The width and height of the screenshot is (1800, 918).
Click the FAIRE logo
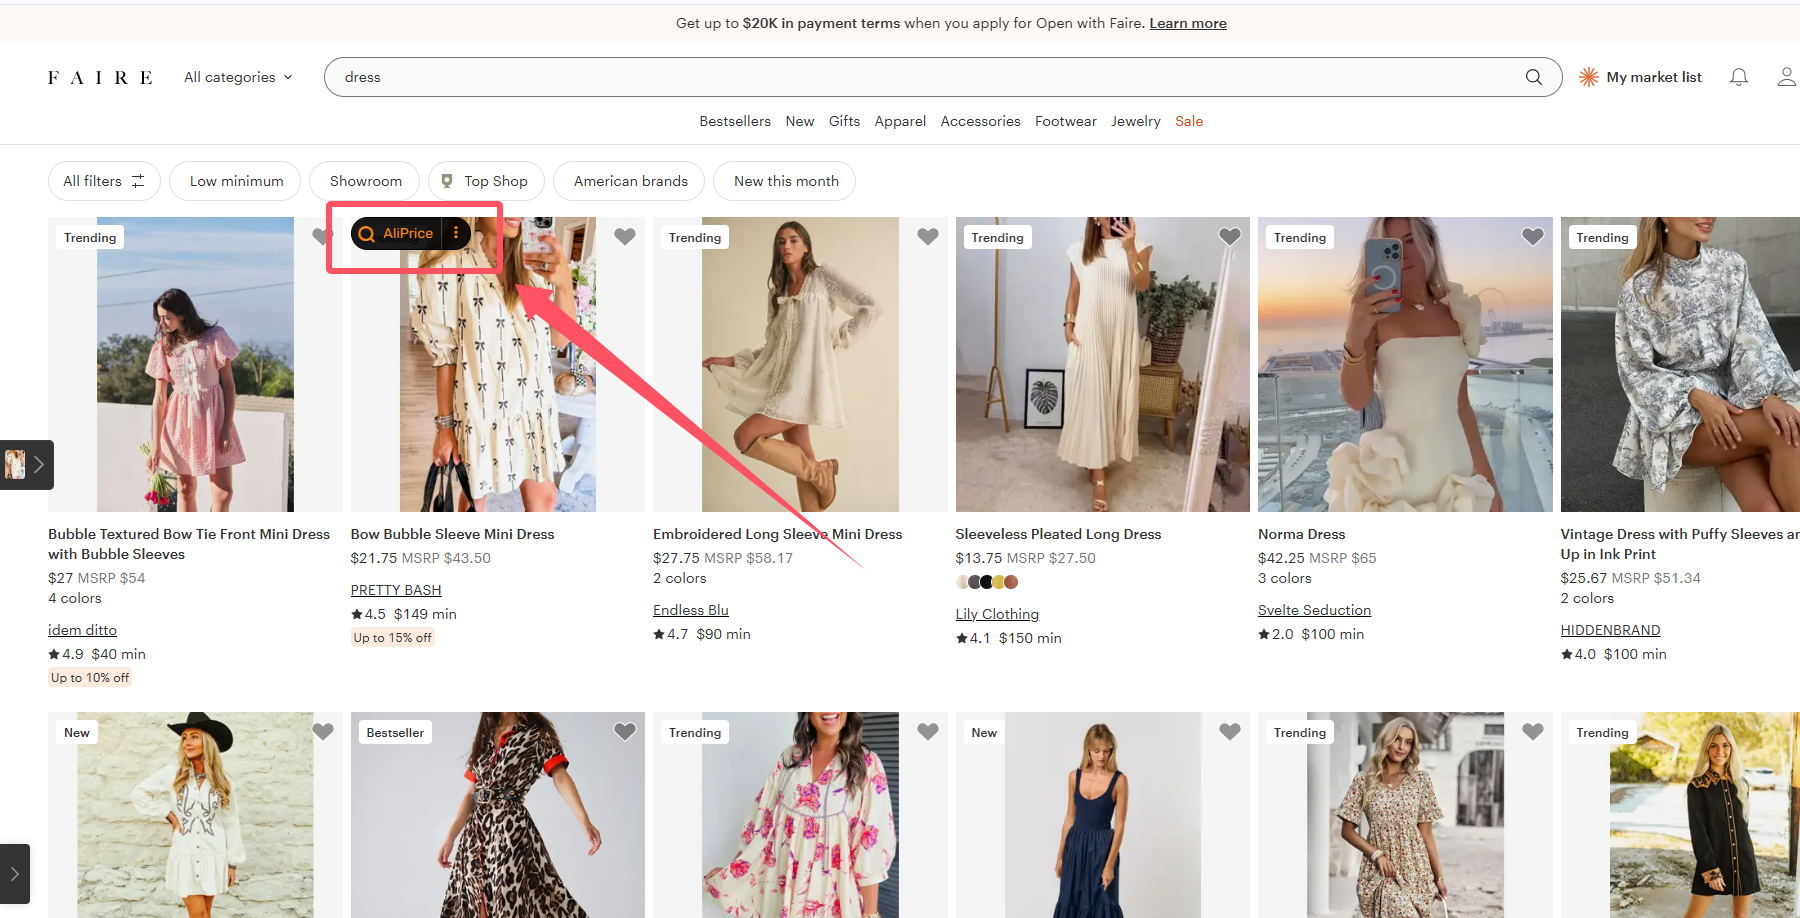tap(100, 77)
